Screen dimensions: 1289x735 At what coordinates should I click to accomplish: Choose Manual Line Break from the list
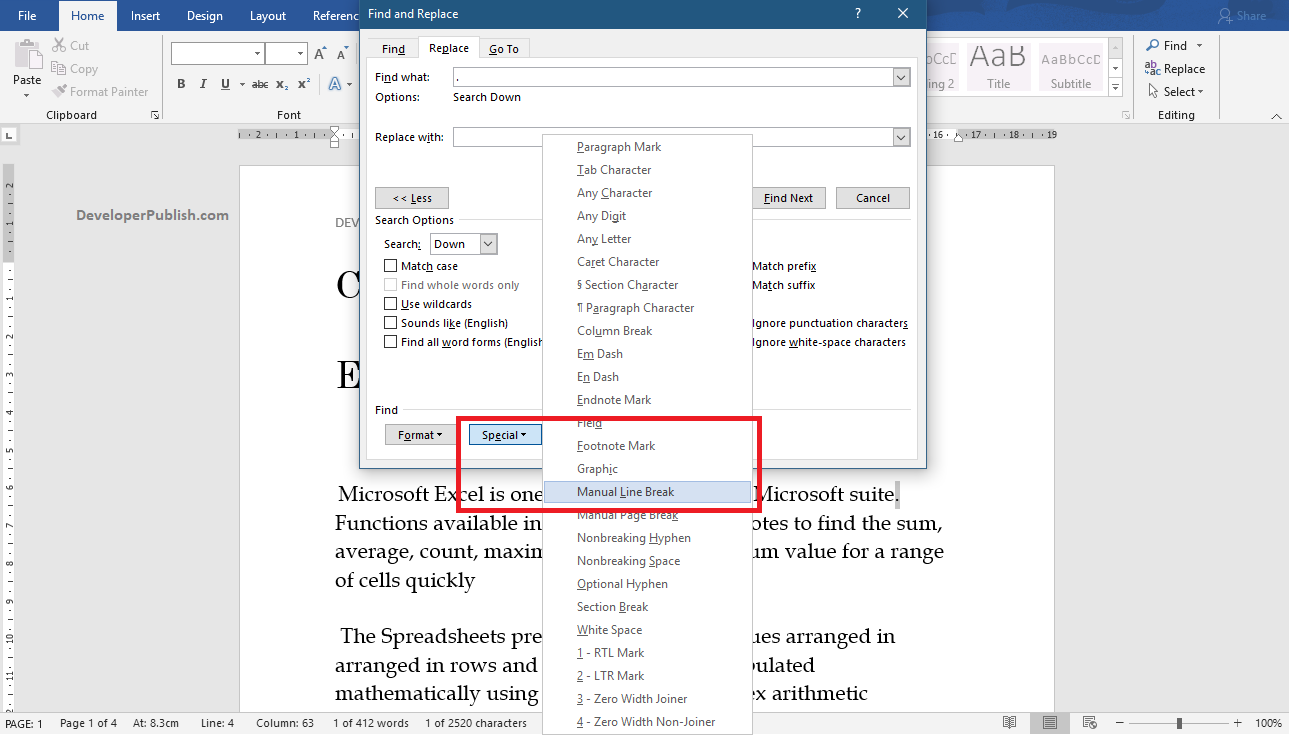click(627, 491)
